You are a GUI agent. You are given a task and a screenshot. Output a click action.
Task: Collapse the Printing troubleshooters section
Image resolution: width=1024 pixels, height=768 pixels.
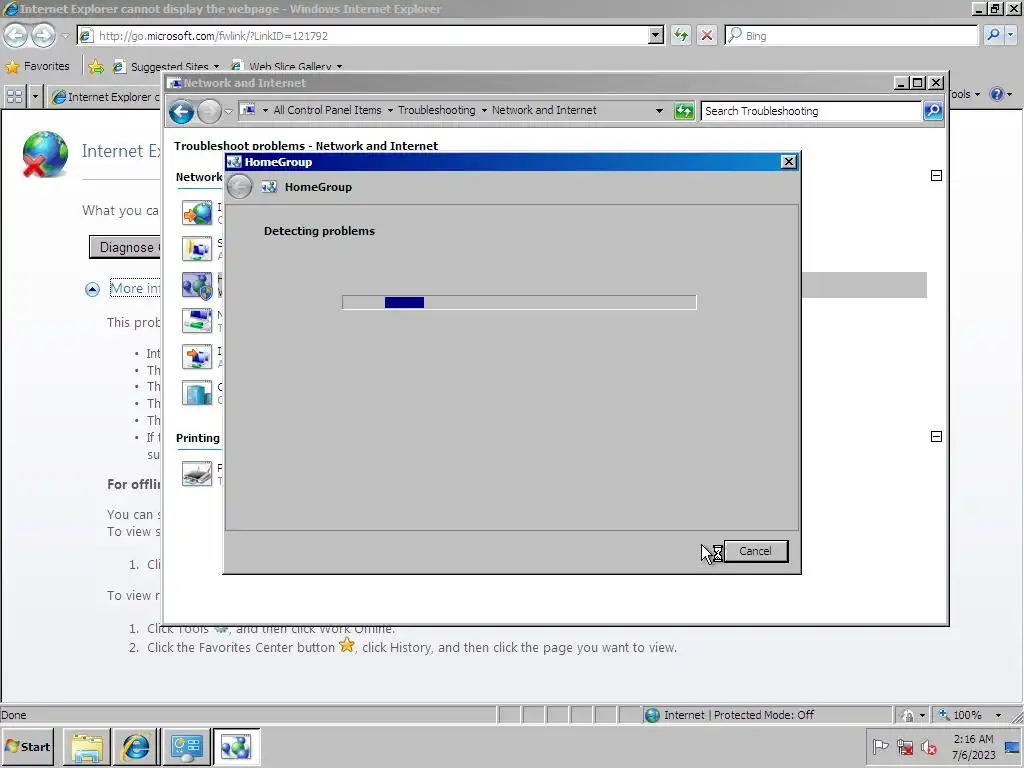936,436
